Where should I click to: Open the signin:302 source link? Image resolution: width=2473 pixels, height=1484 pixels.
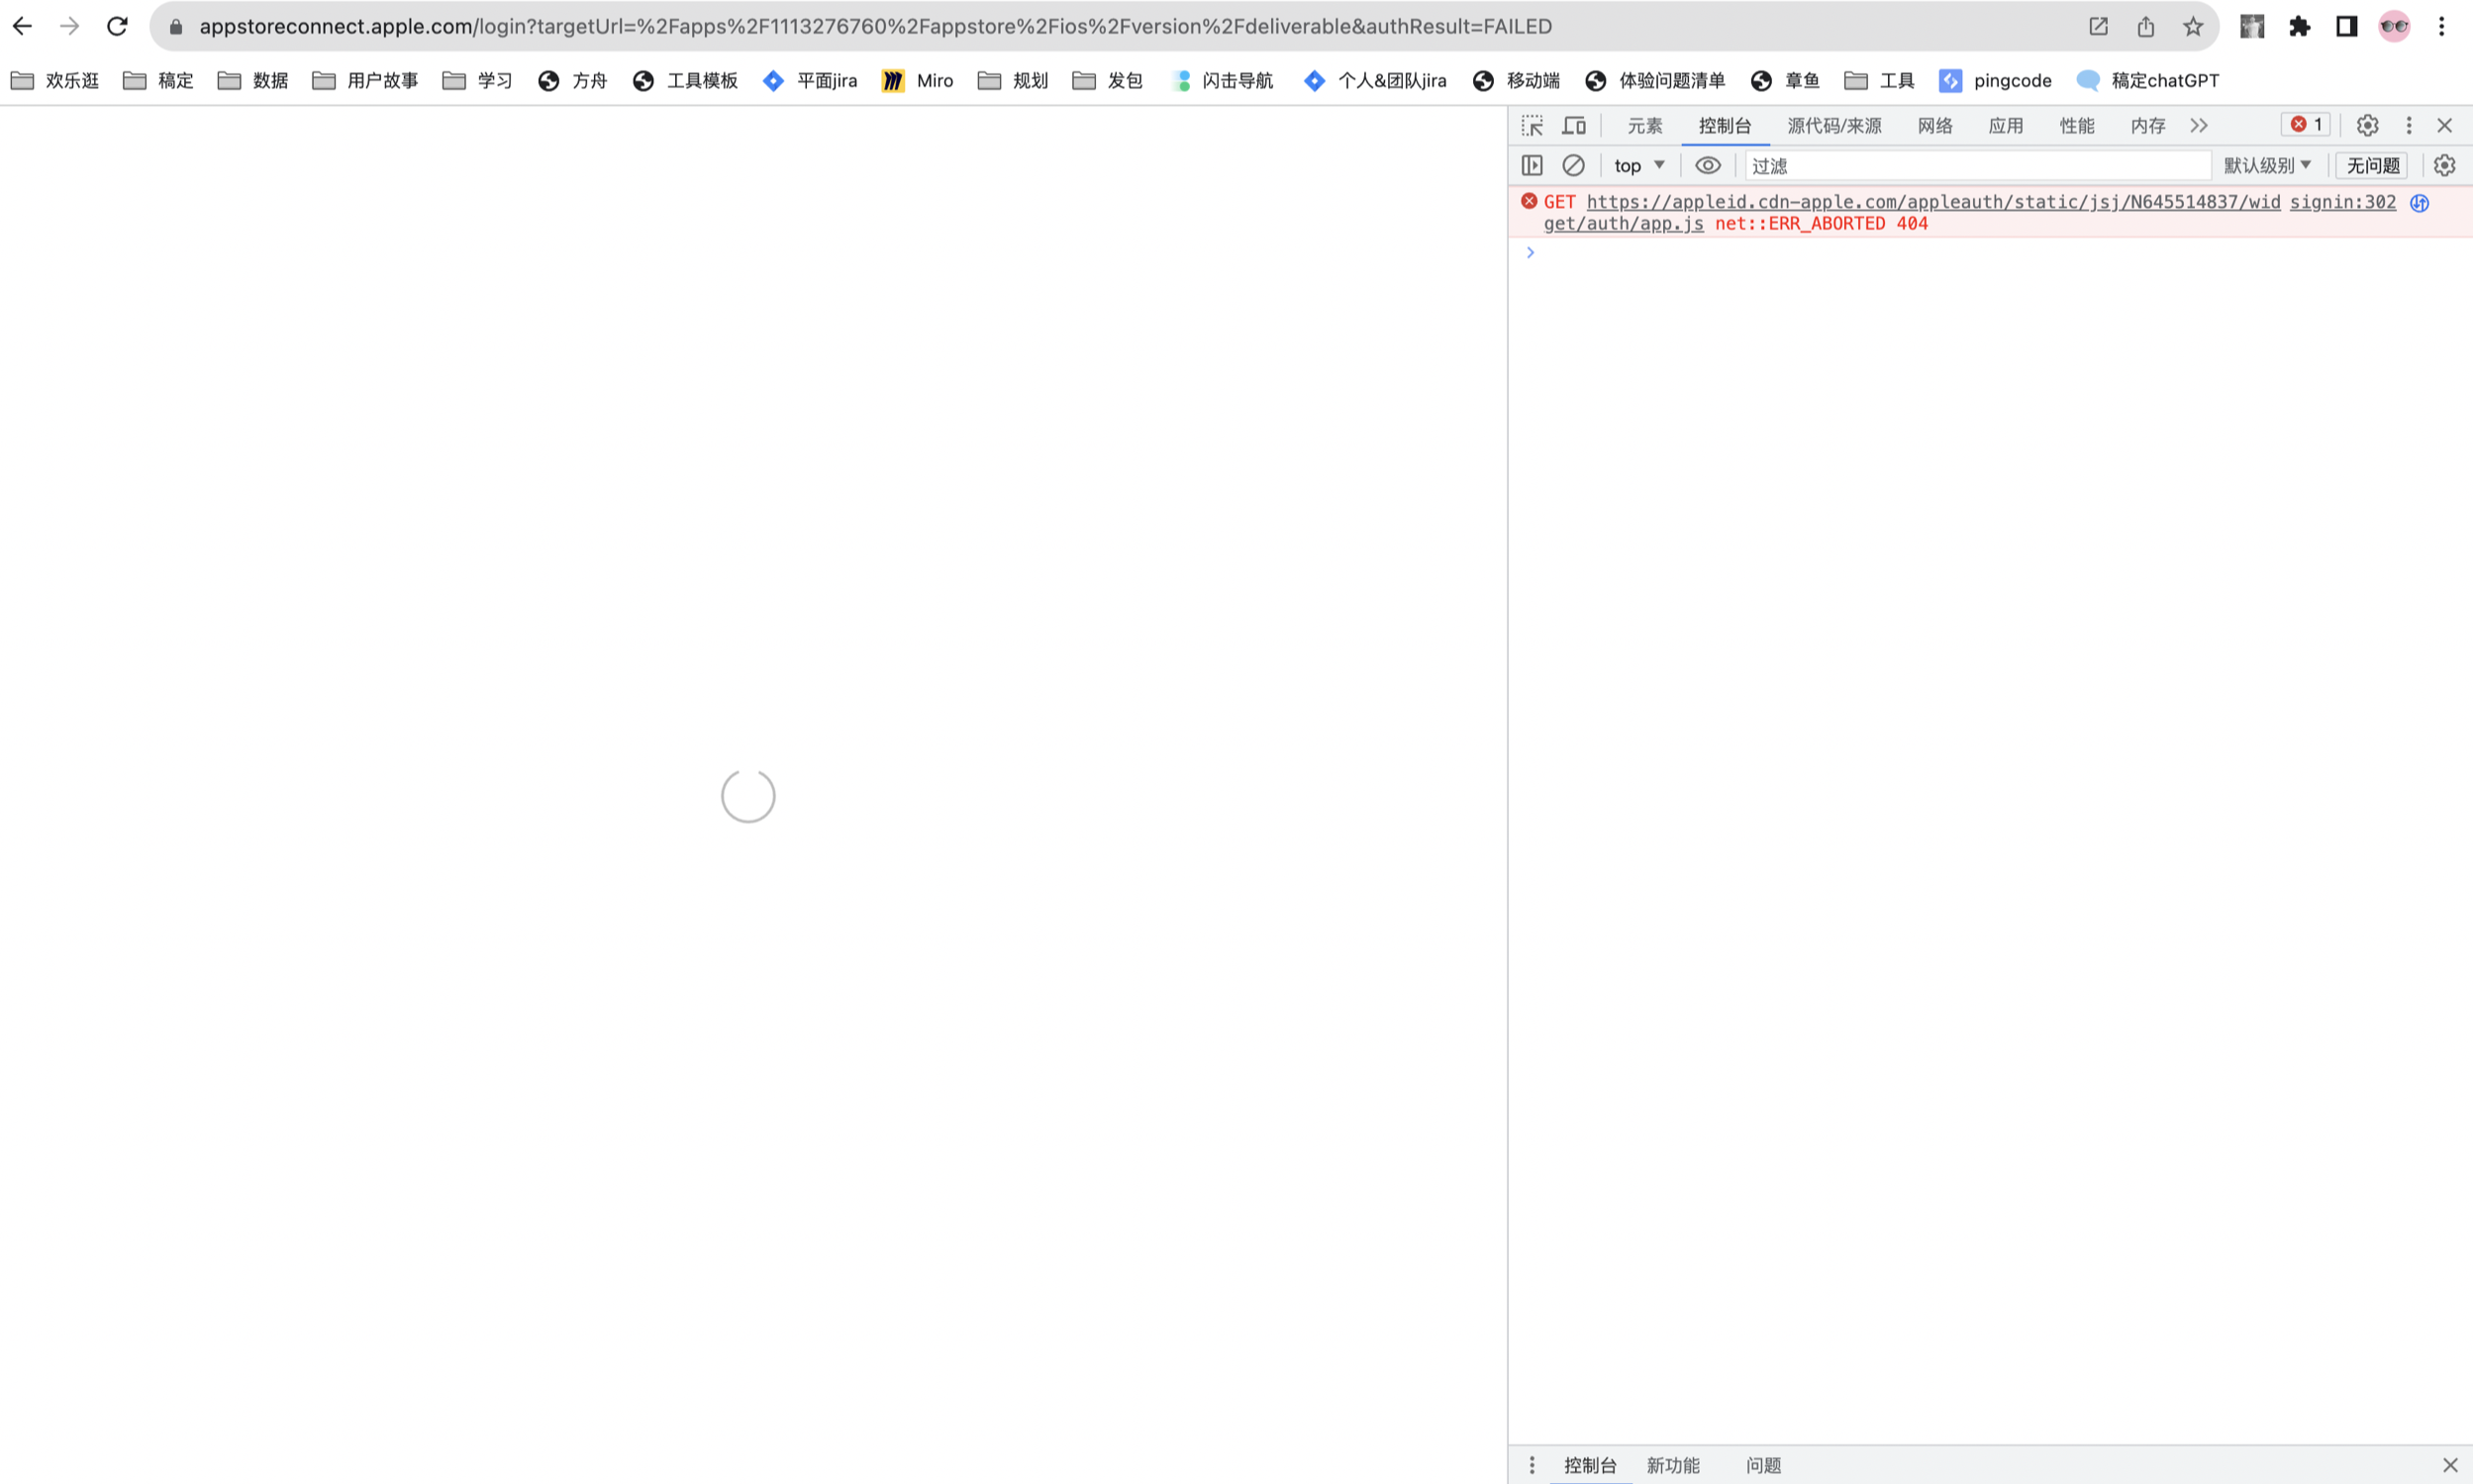click(x=2342, y=202)
